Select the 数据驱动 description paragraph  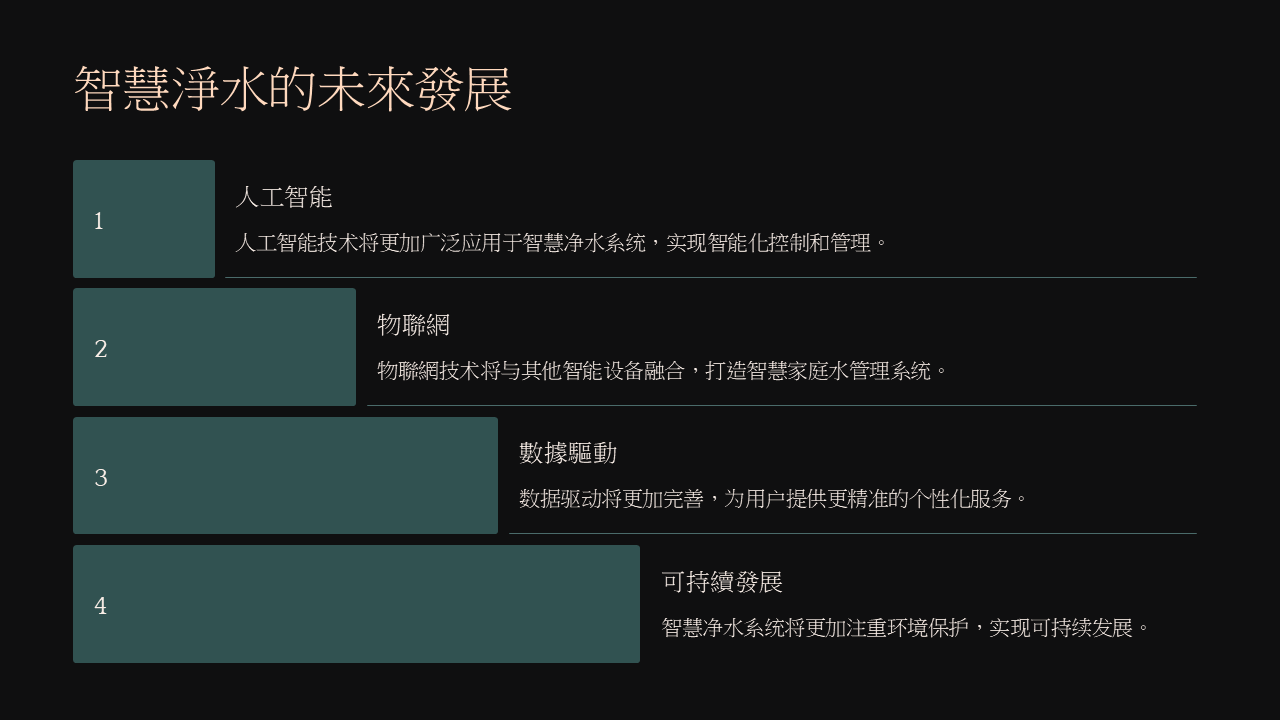tap(774, 499)
